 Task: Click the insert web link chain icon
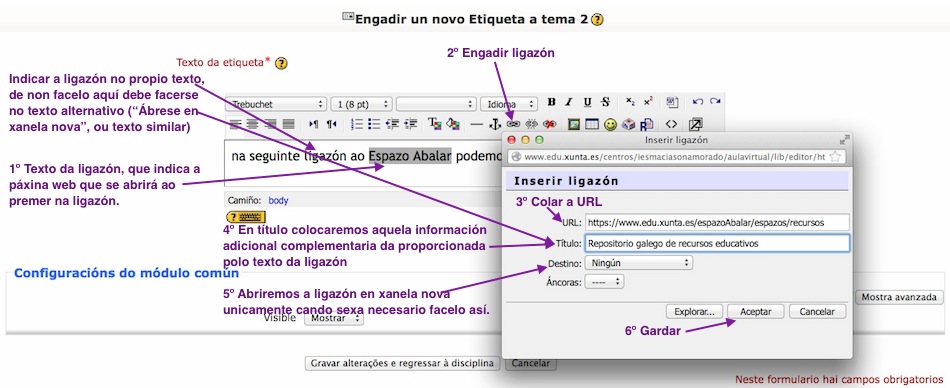pyautogui.click(x=513, y=124)
